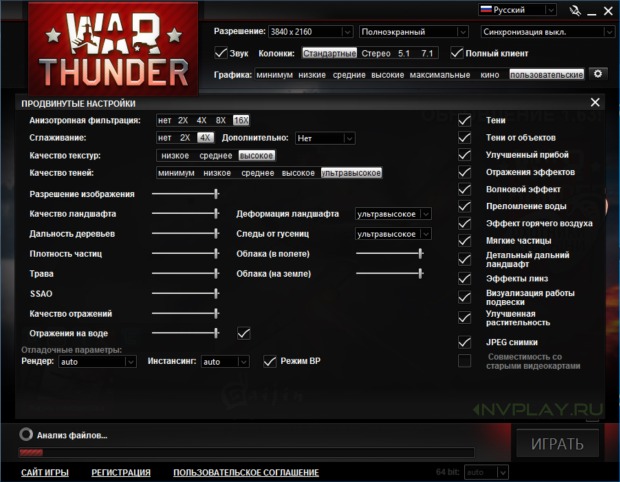The height and width of the screenshot is (482, 620).
Task: Toggle Эффекты линз checkbox
Action: 464,278
